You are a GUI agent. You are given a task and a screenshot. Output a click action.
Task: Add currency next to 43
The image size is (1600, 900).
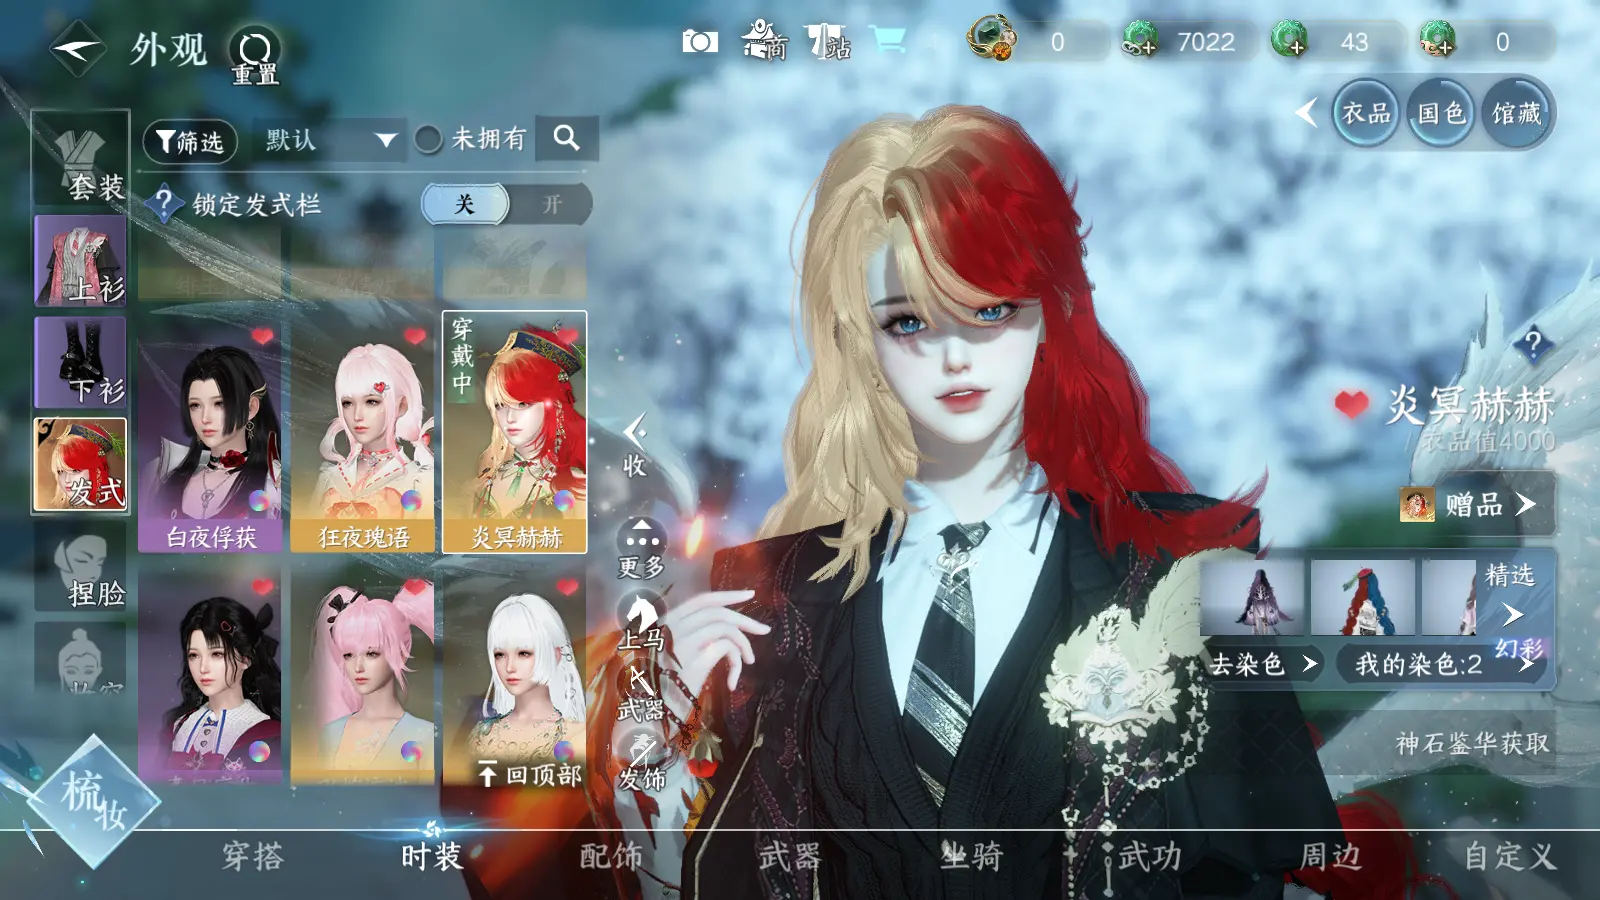click(x=1290, y=40)
